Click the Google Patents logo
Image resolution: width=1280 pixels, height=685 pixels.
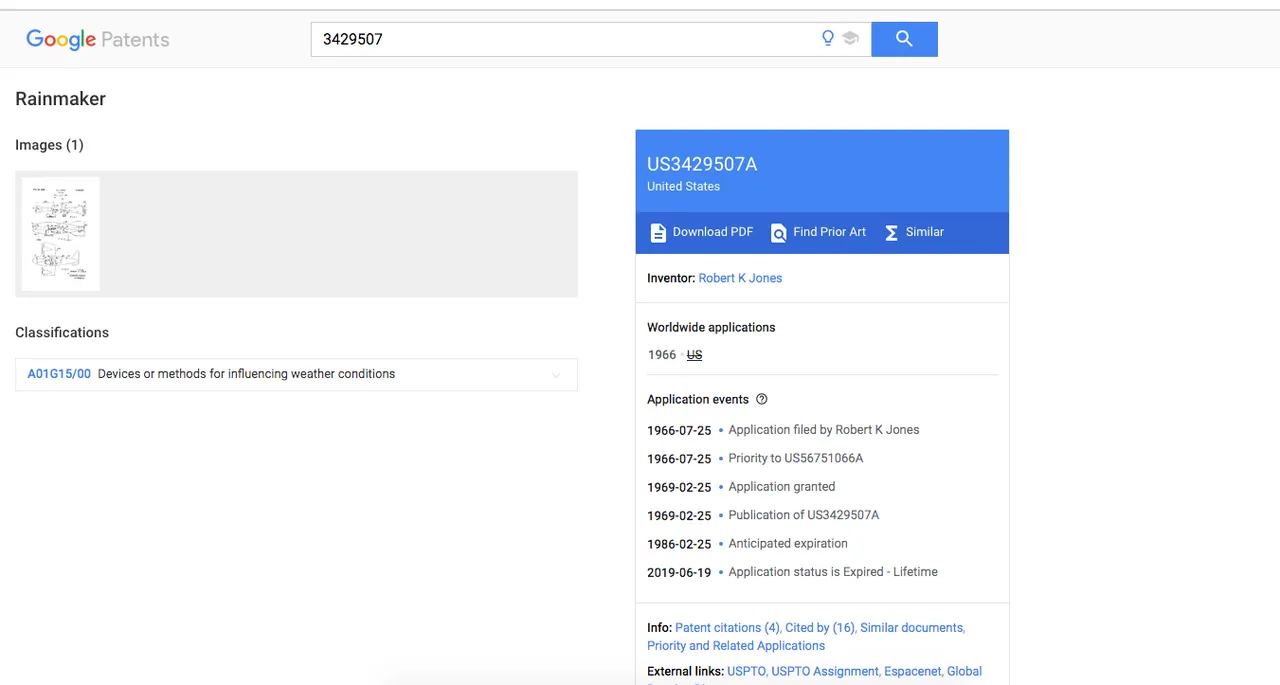[x=97, y=40]
